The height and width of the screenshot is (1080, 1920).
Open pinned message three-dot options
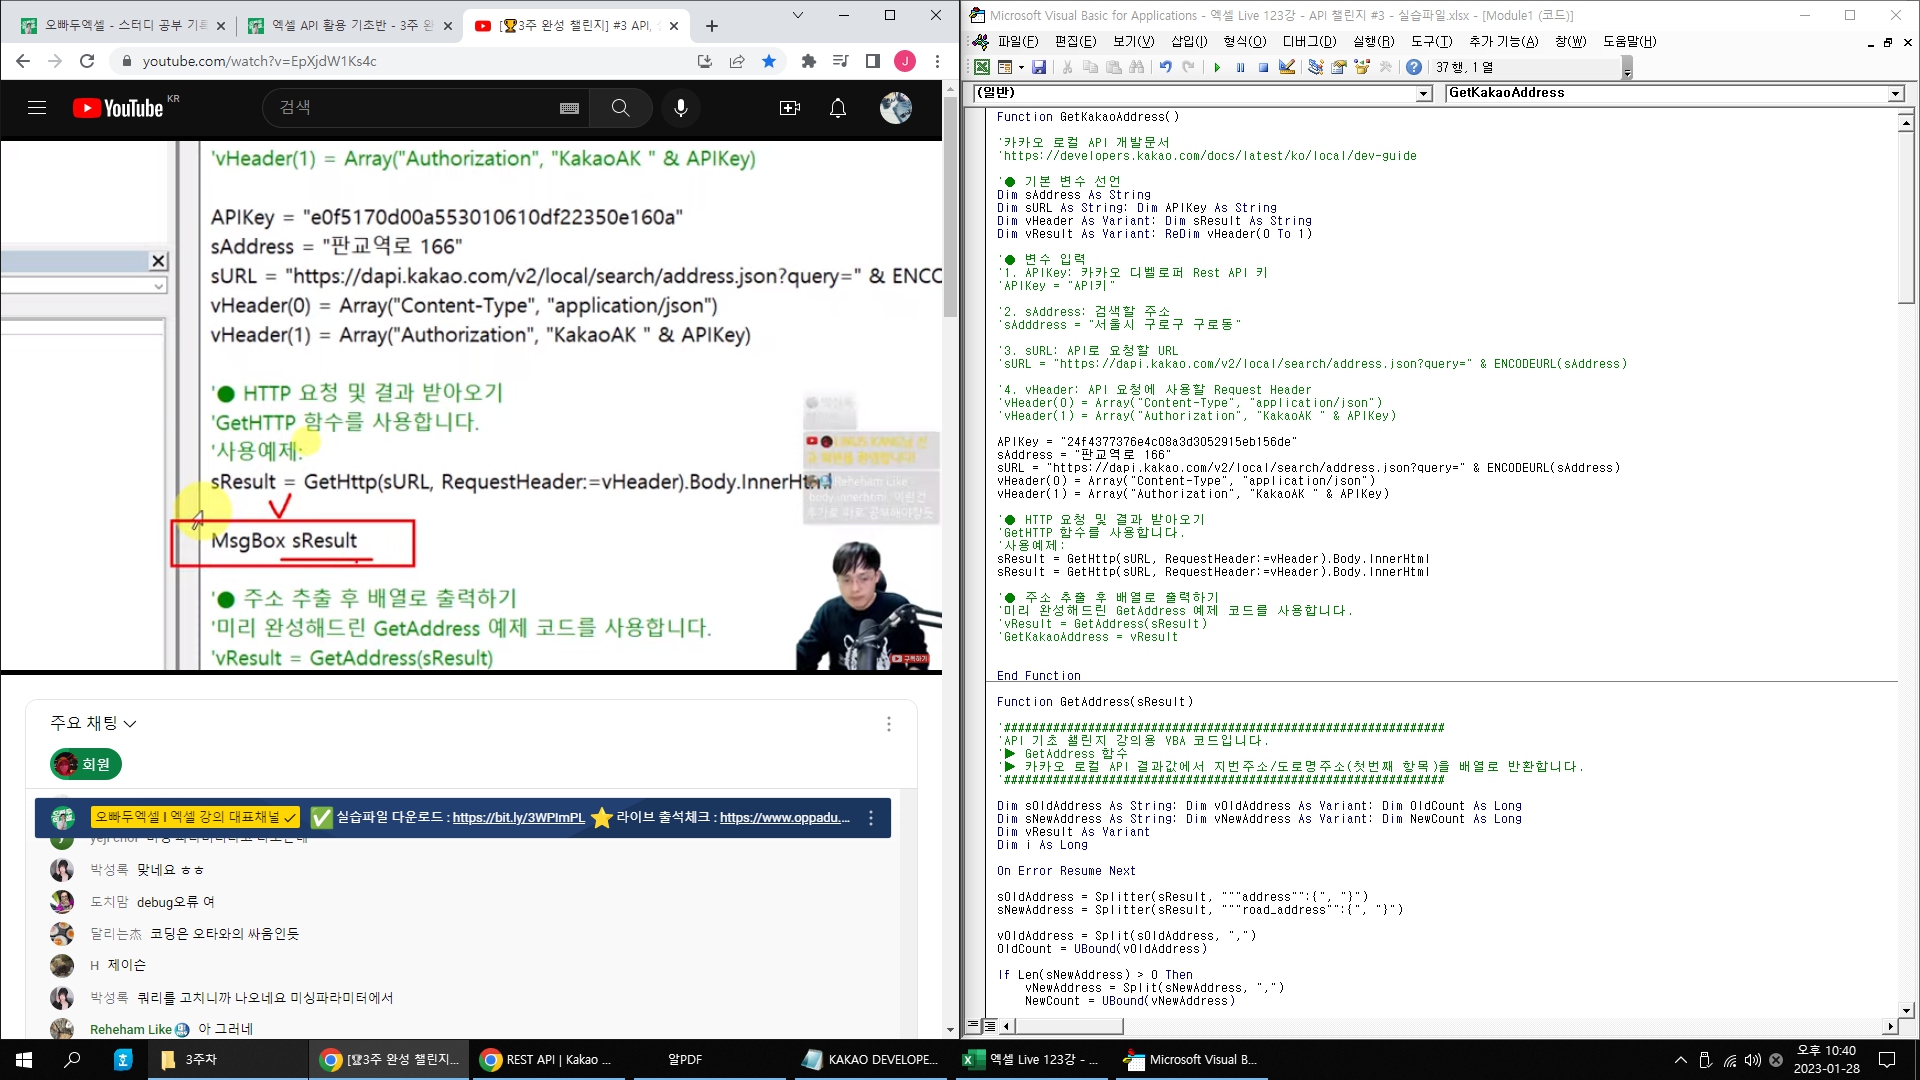click(x=871, y=818)
